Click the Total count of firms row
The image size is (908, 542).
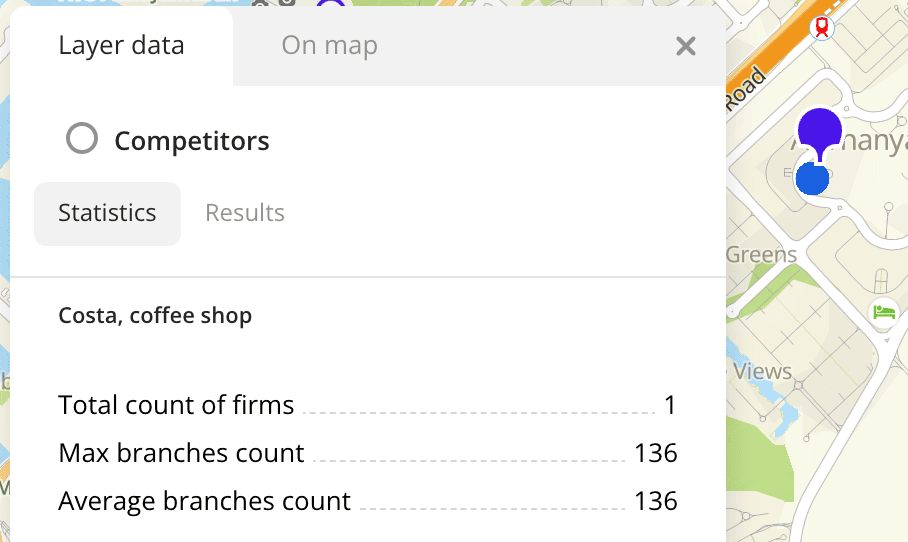[367, 405]
